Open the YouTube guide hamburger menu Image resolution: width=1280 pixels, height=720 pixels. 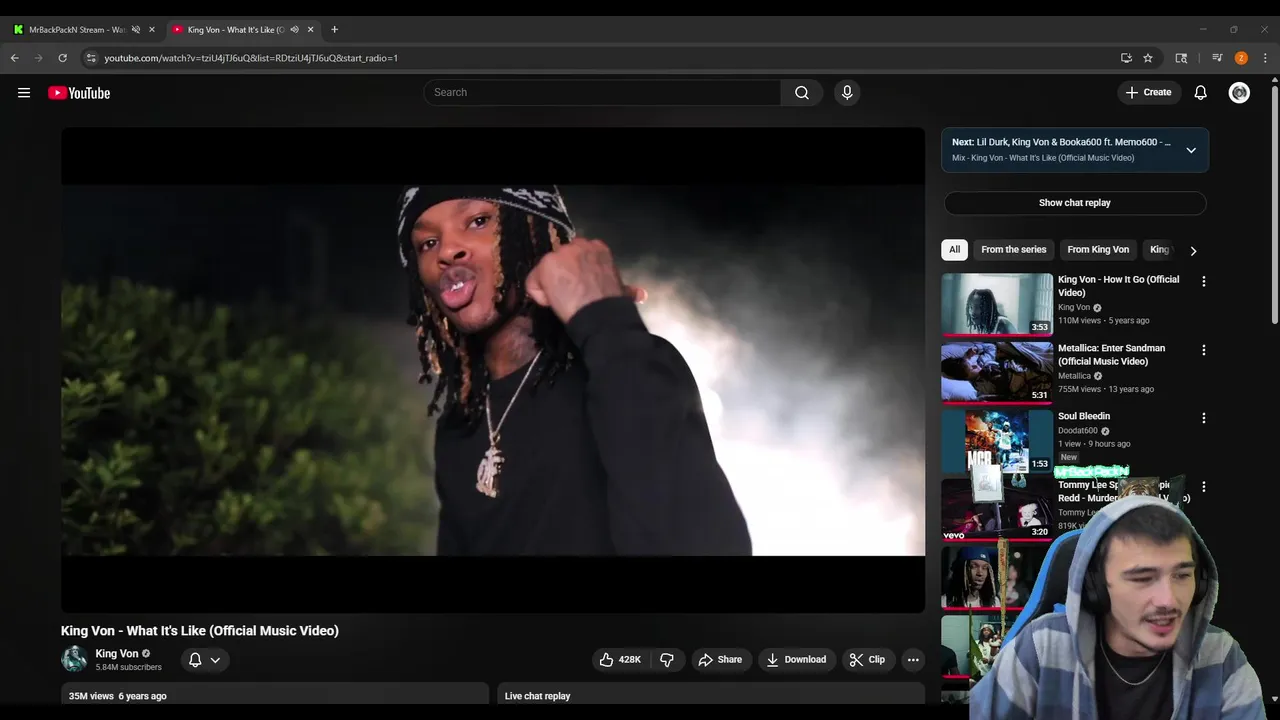(x=24, y=93)
